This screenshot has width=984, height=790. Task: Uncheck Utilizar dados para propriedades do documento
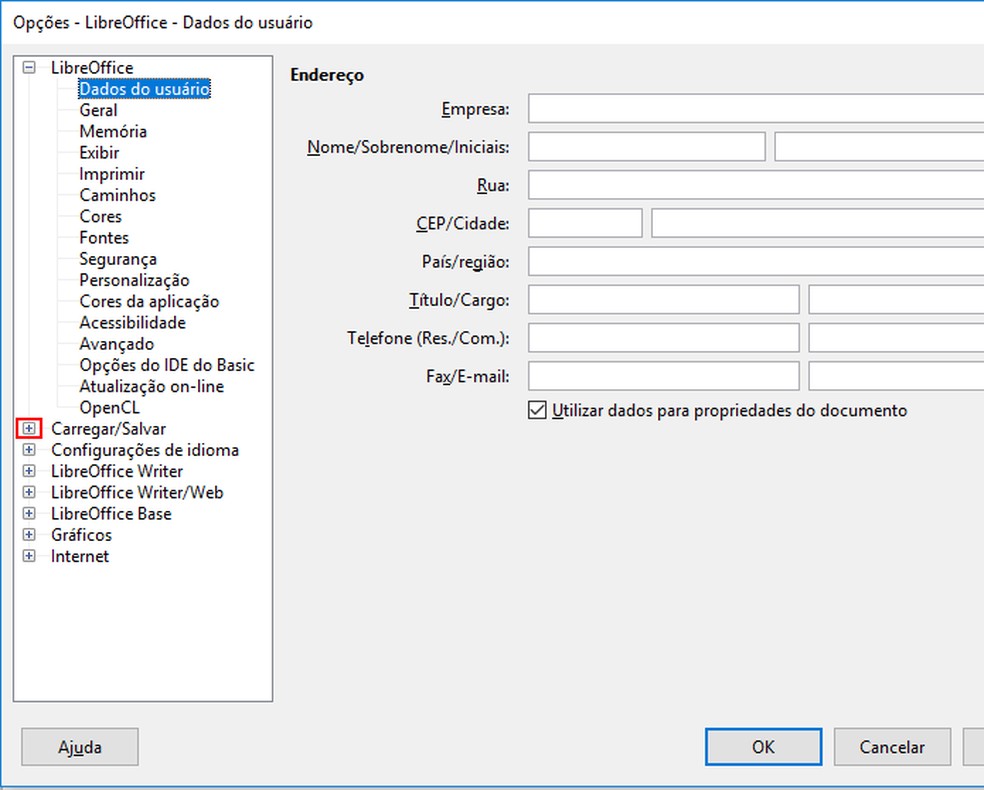pos(537,410)
